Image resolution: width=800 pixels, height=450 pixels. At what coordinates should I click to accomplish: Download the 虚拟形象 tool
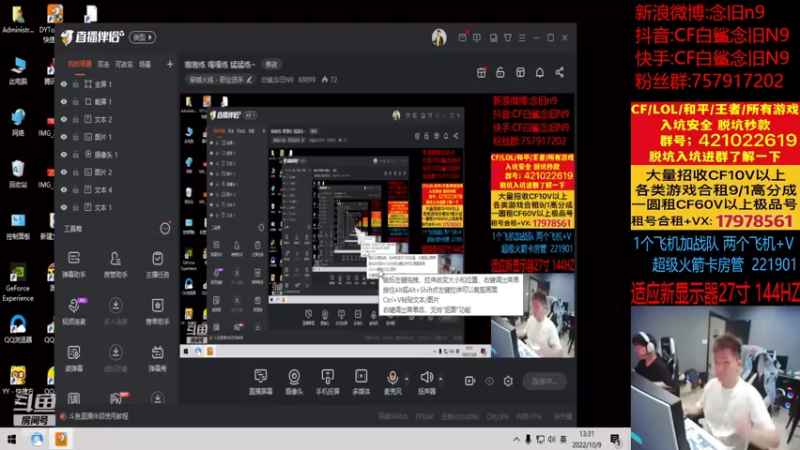[116, 358]
